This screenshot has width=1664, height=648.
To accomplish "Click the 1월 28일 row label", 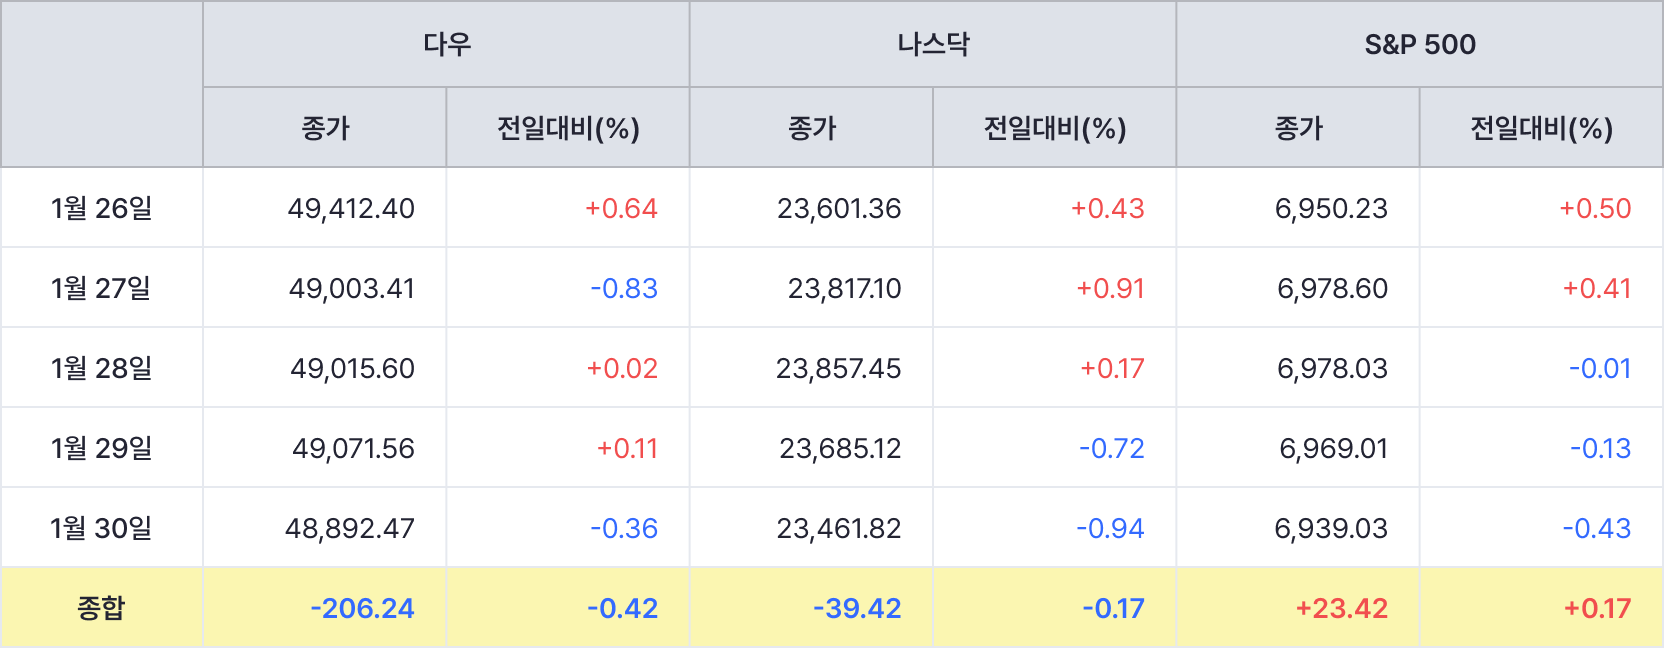I will point(102,368).
